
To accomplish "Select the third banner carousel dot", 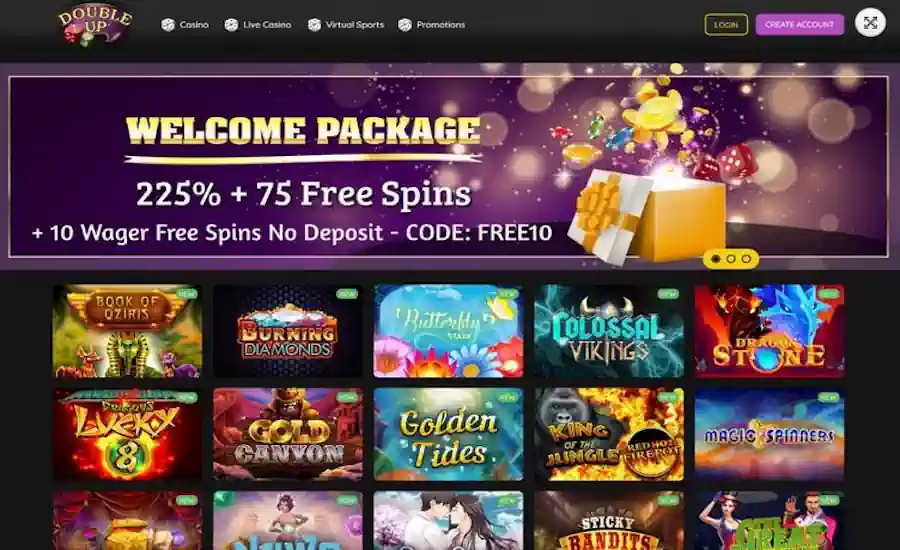I will tap(746, 259).
